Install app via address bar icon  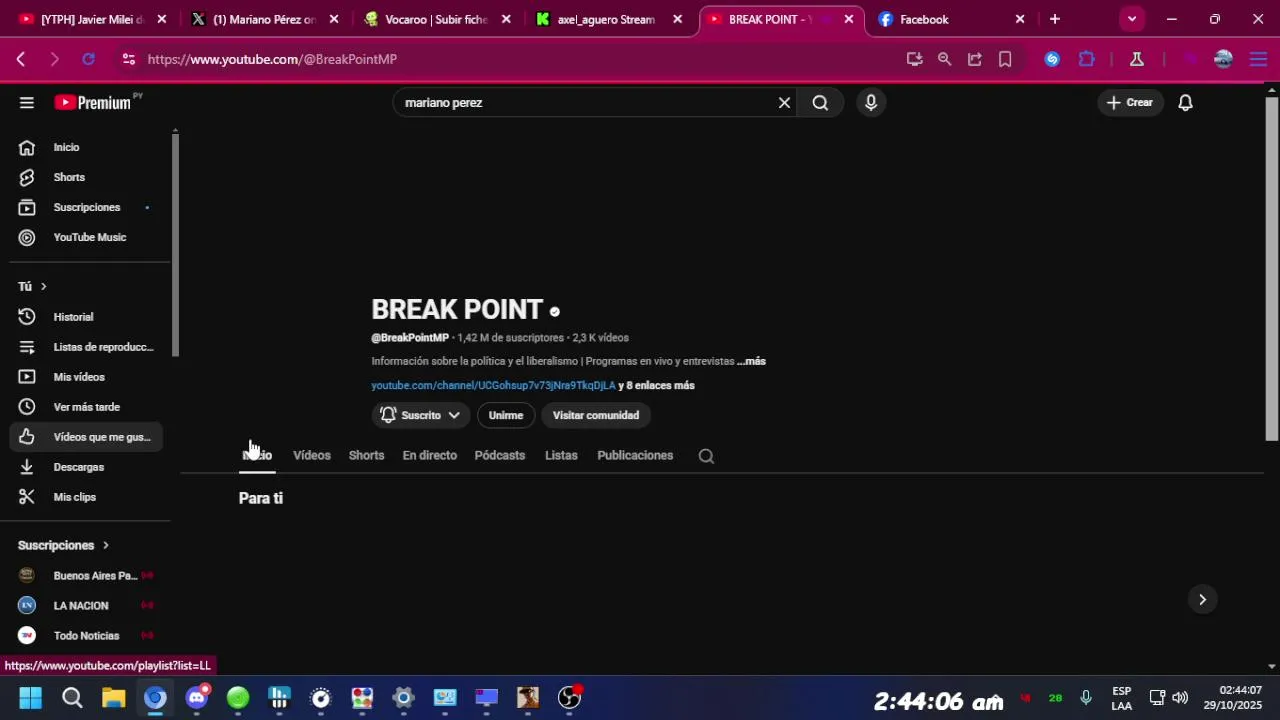(914, 59)
